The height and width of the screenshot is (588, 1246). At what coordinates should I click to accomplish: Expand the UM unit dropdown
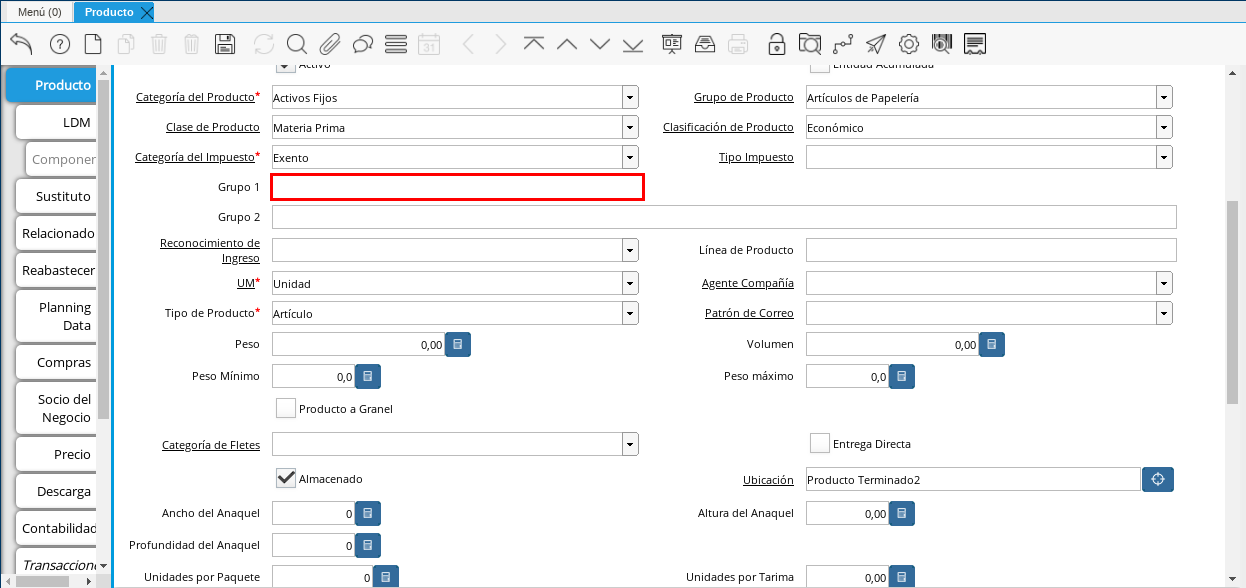coord(630,283)
